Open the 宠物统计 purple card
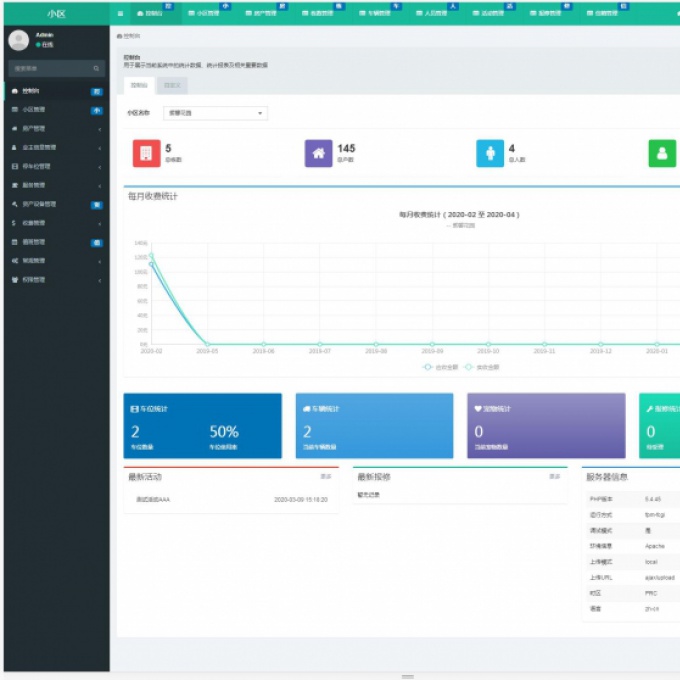This screenshot has width=680, height=680. pos(546,426)
